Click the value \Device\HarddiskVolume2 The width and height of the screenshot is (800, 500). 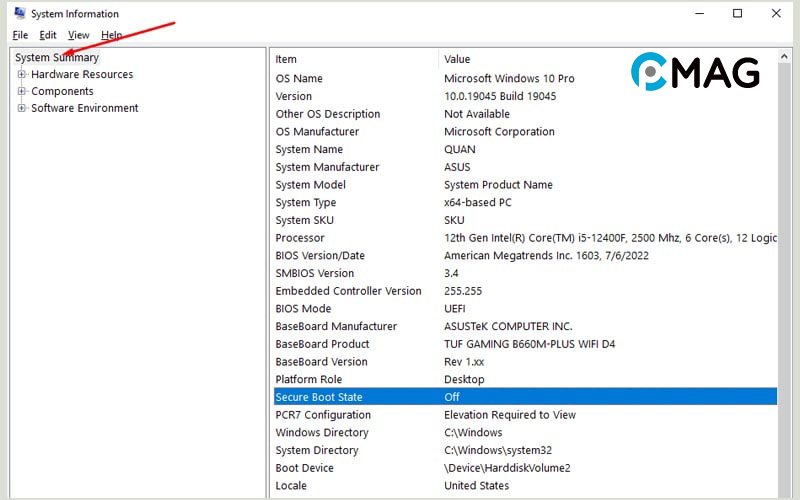click(507, 468)
